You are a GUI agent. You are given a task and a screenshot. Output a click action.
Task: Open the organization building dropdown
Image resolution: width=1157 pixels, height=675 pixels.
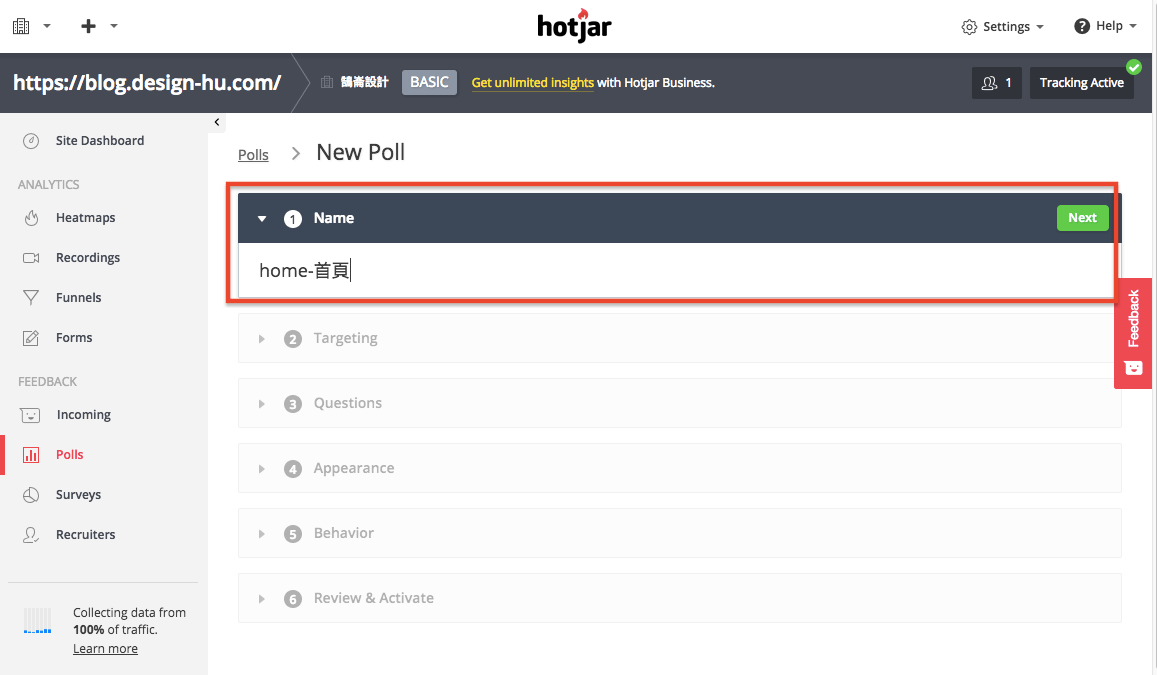pos(31,26)
